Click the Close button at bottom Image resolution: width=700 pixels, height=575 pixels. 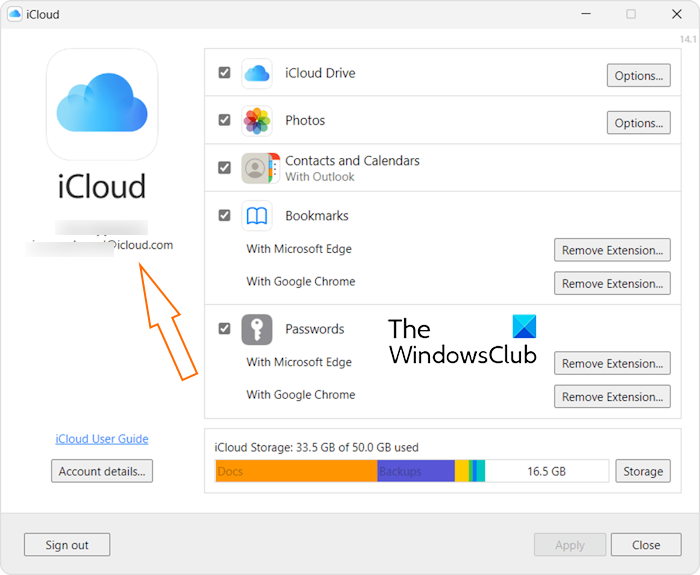646,545
